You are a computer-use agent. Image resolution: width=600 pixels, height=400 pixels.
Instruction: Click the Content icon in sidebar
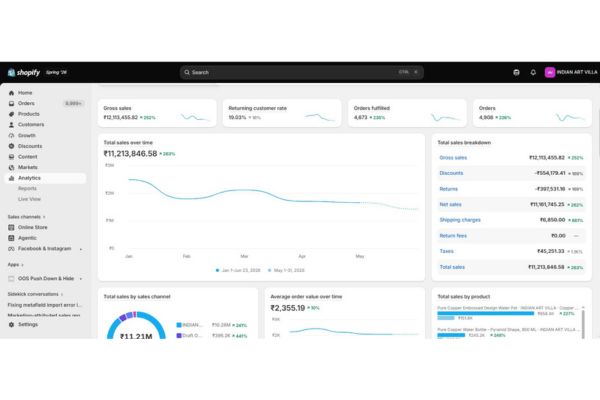11,157
